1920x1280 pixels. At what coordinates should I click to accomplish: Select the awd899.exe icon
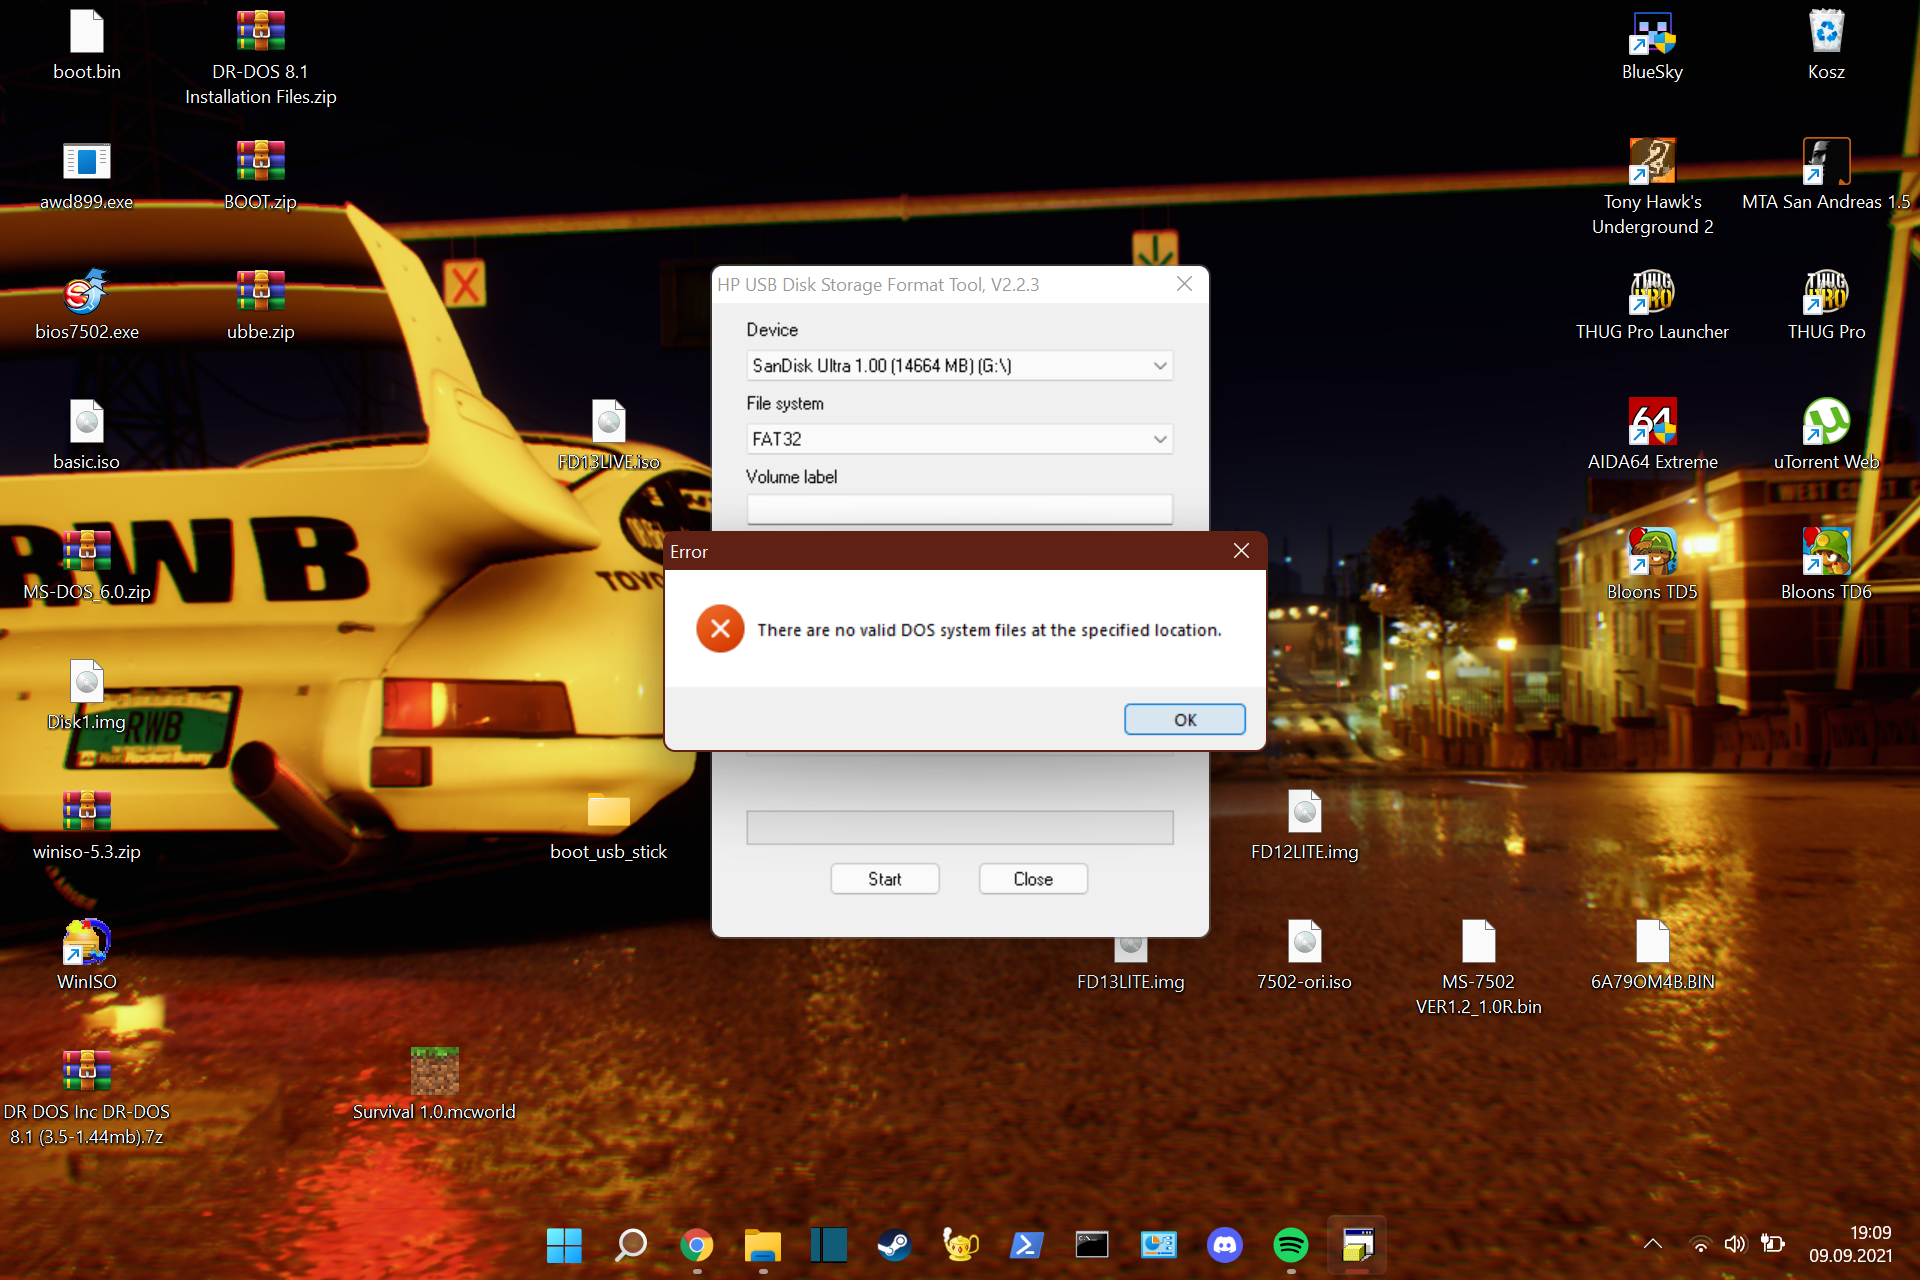(x=87, y=162)
